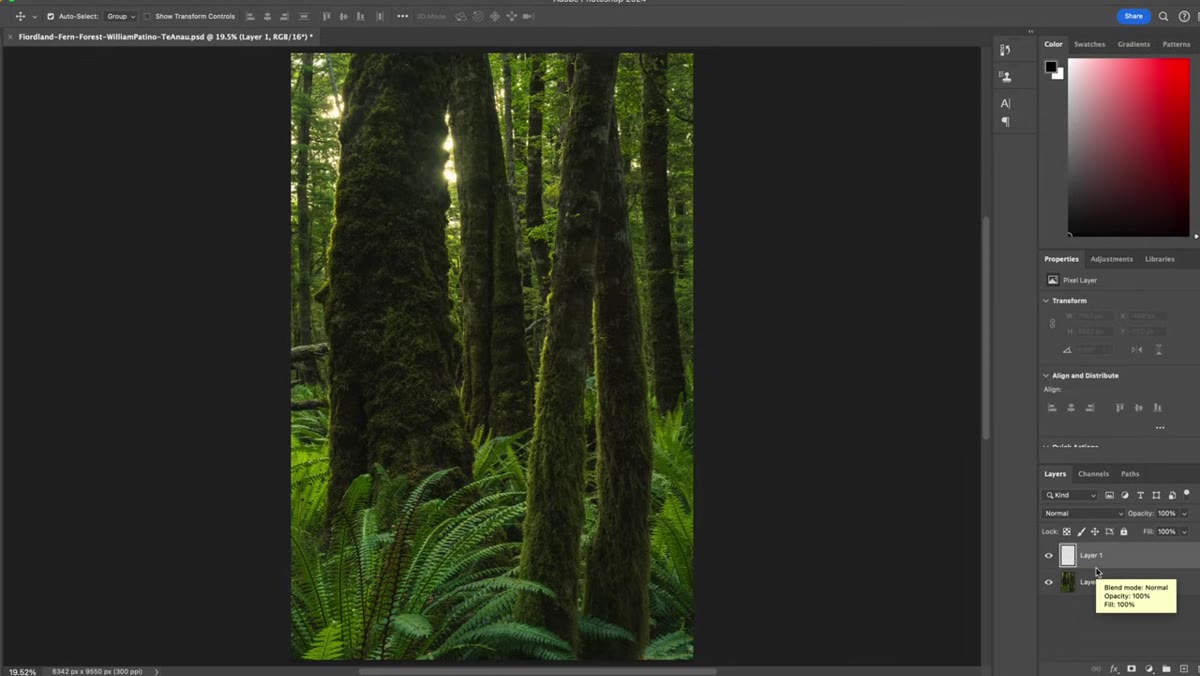Create a new group folder icon

1166,668
